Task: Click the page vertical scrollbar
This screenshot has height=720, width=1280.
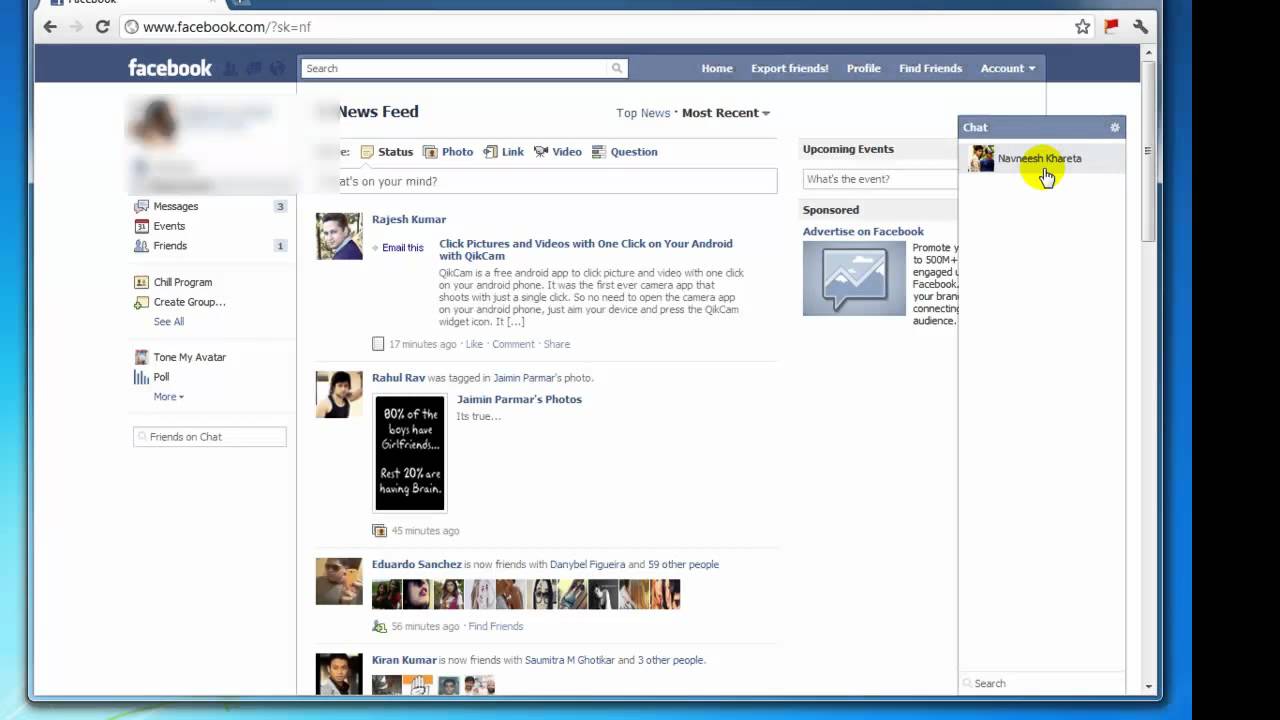Action: coord(1149,150)
